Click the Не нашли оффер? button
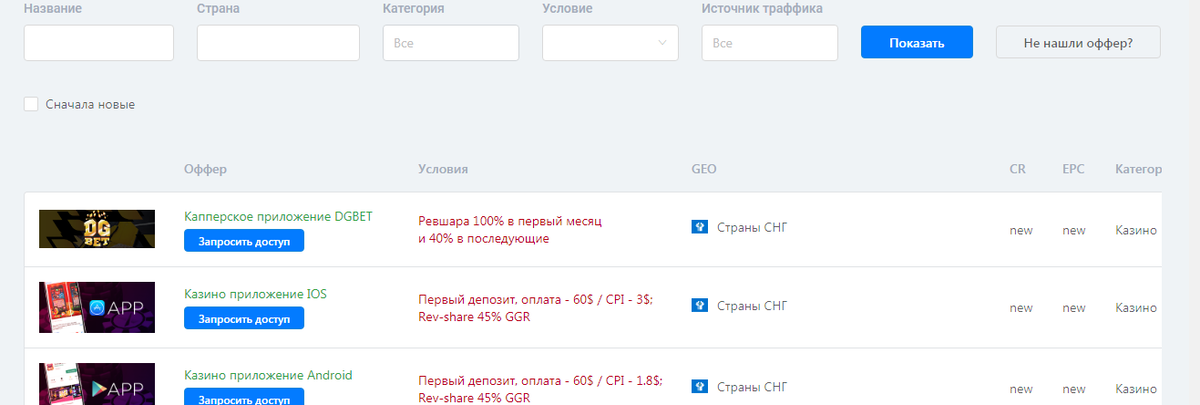The height and width of the screenshot is (405, 1200). pyautogui.click(x=1079, y=43)
